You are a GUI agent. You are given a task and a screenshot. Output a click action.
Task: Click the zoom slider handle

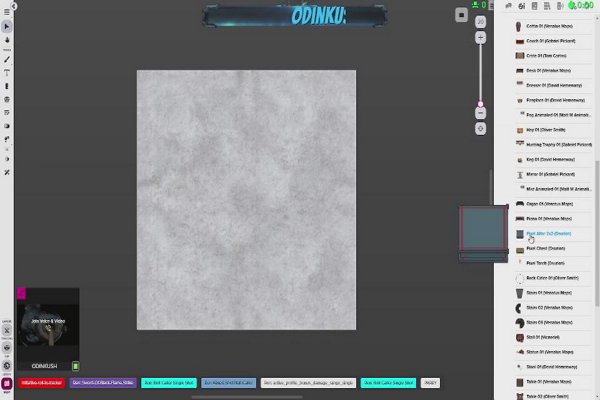pyautogui.click(x=481, y=104)
